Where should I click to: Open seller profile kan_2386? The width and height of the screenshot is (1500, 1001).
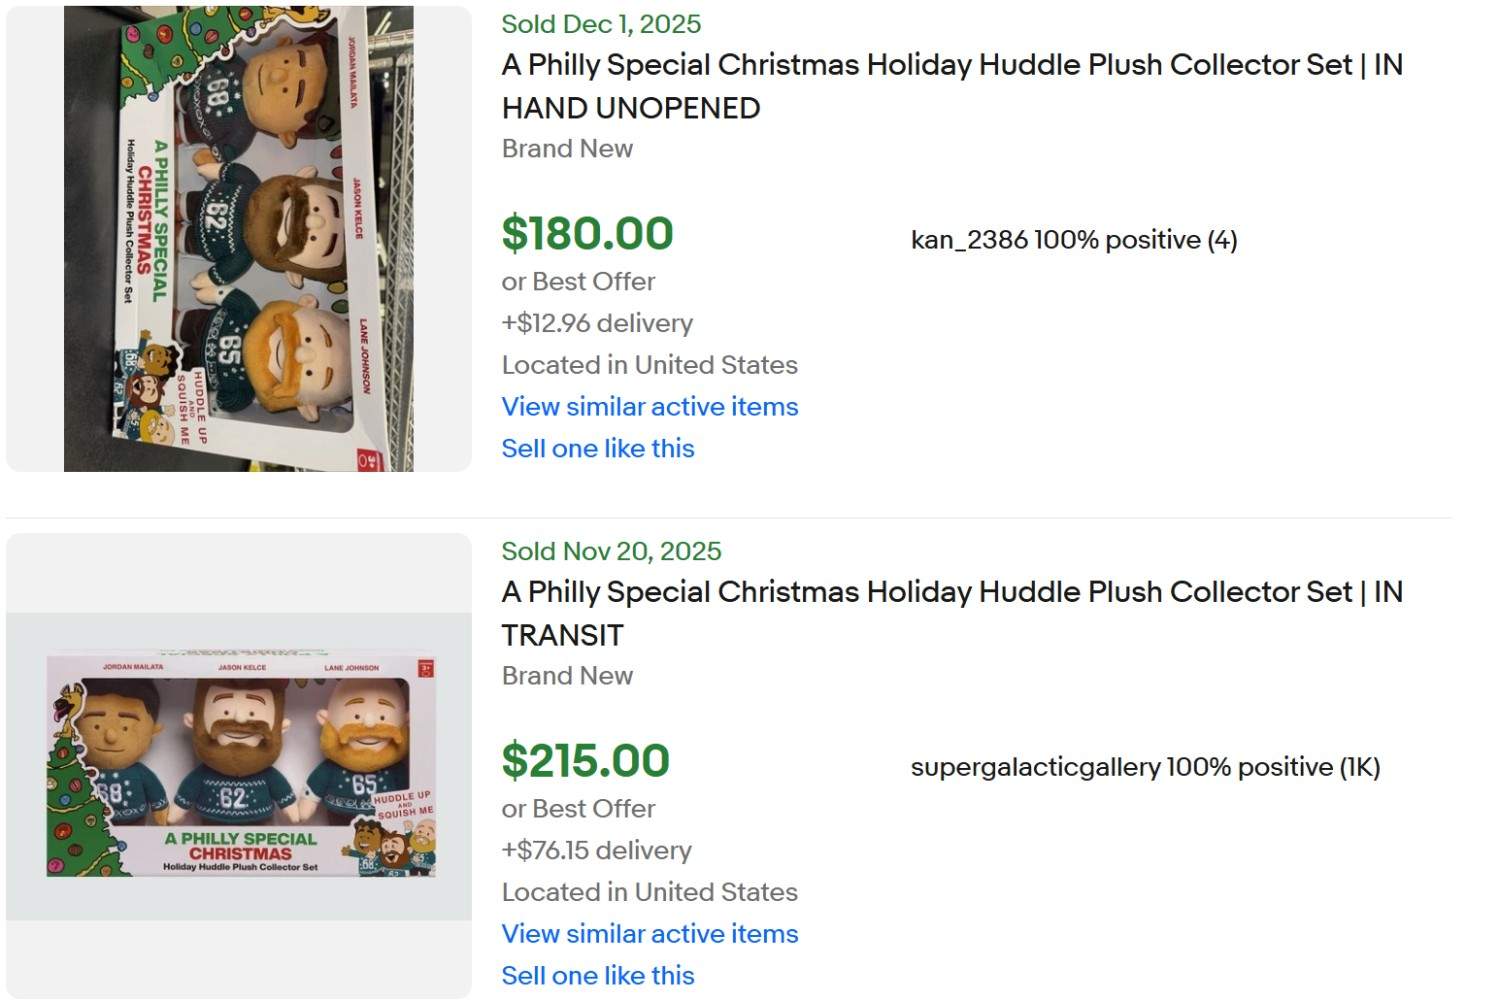966,240
